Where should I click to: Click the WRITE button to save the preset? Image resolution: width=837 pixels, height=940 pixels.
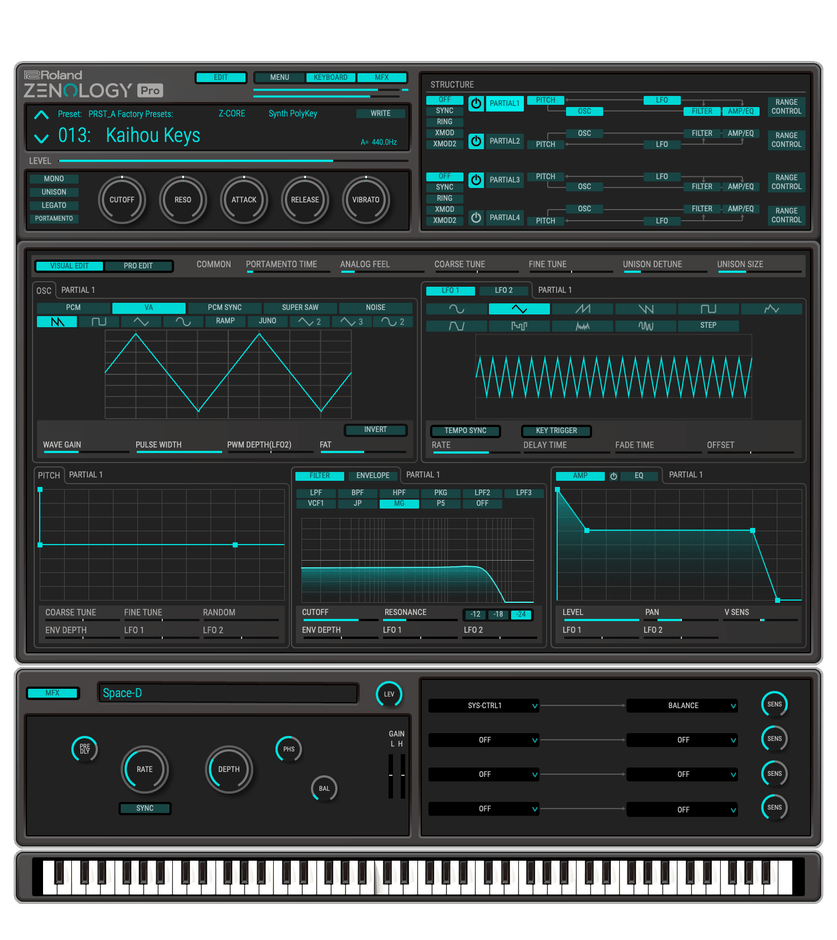tap(381, 114)
